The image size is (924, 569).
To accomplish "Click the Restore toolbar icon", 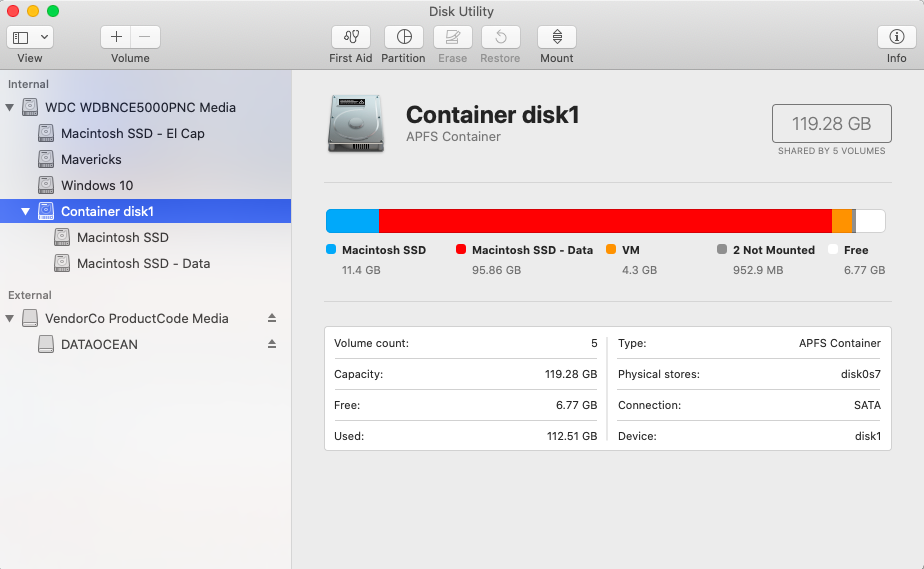I will click(500, 37).
